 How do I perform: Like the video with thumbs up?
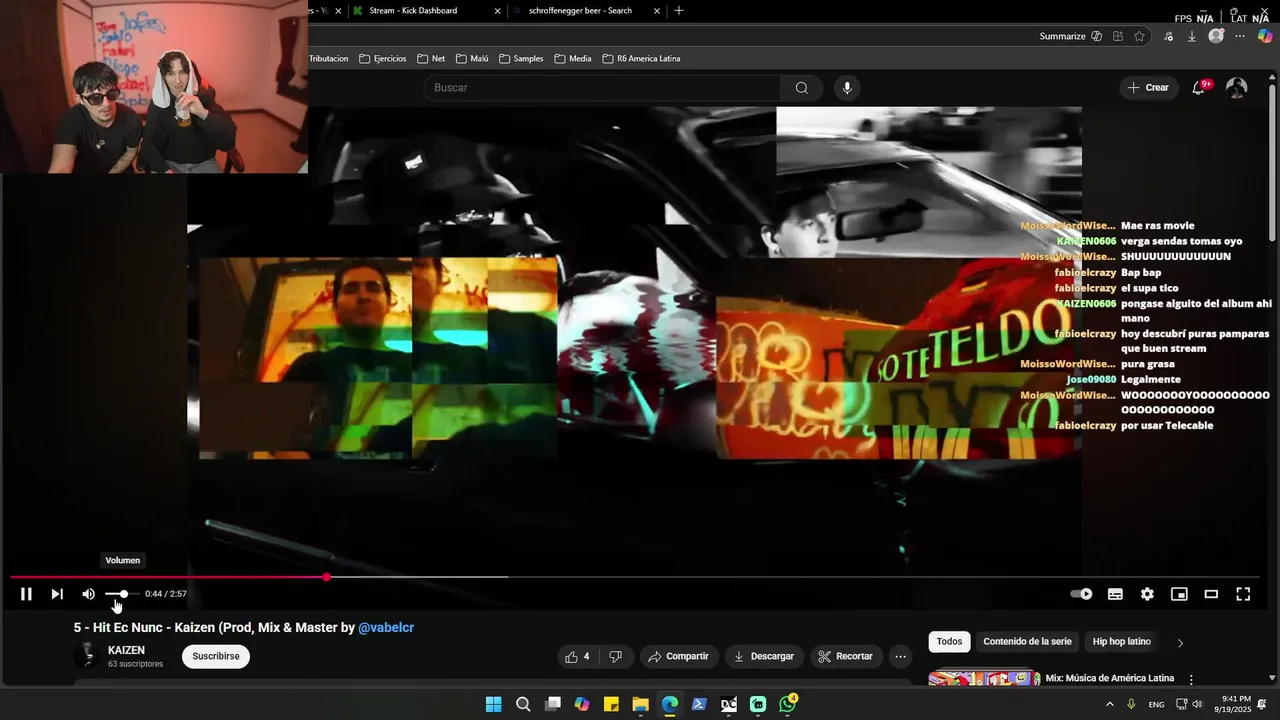[577, 657]
